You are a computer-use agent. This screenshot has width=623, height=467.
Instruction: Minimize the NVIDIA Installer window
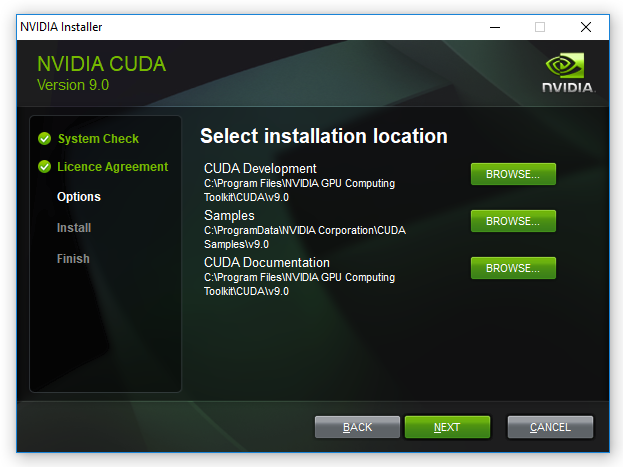point(495,27)
